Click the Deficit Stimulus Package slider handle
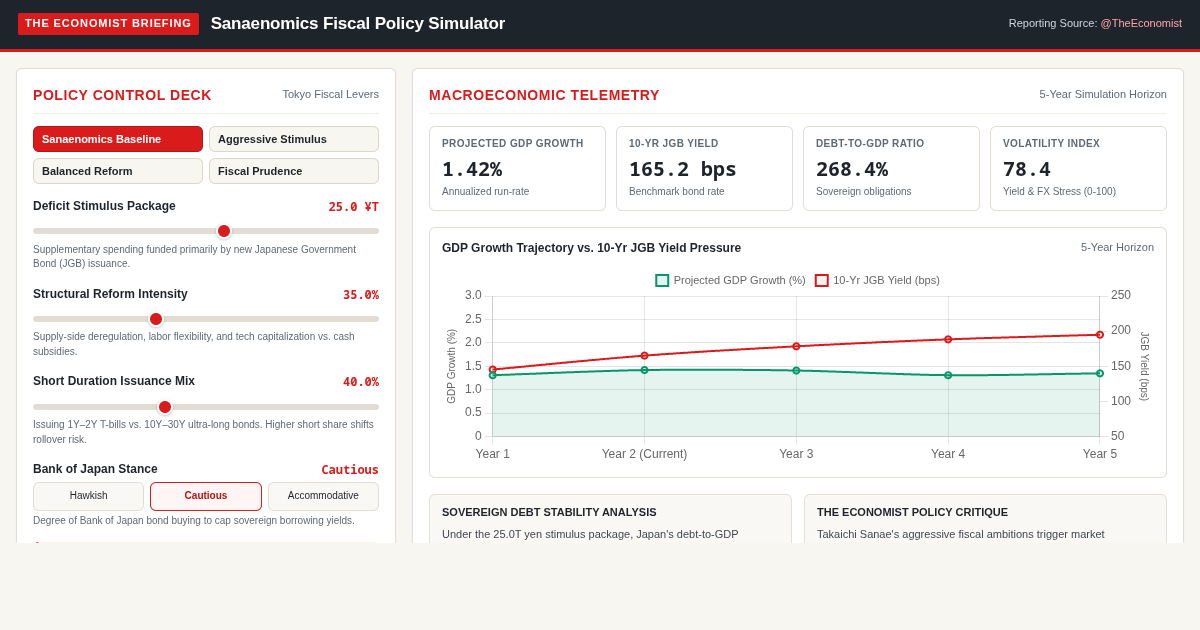1200x630 pixels. 224,231
